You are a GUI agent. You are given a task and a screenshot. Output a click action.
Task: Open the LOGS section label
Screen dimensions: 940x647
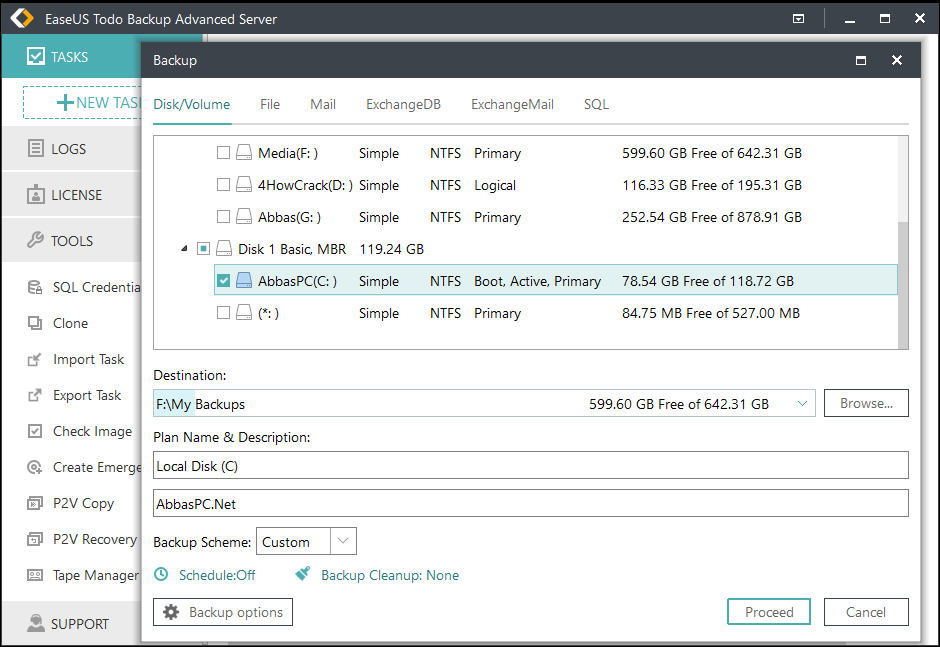click(x=68, y=149)
